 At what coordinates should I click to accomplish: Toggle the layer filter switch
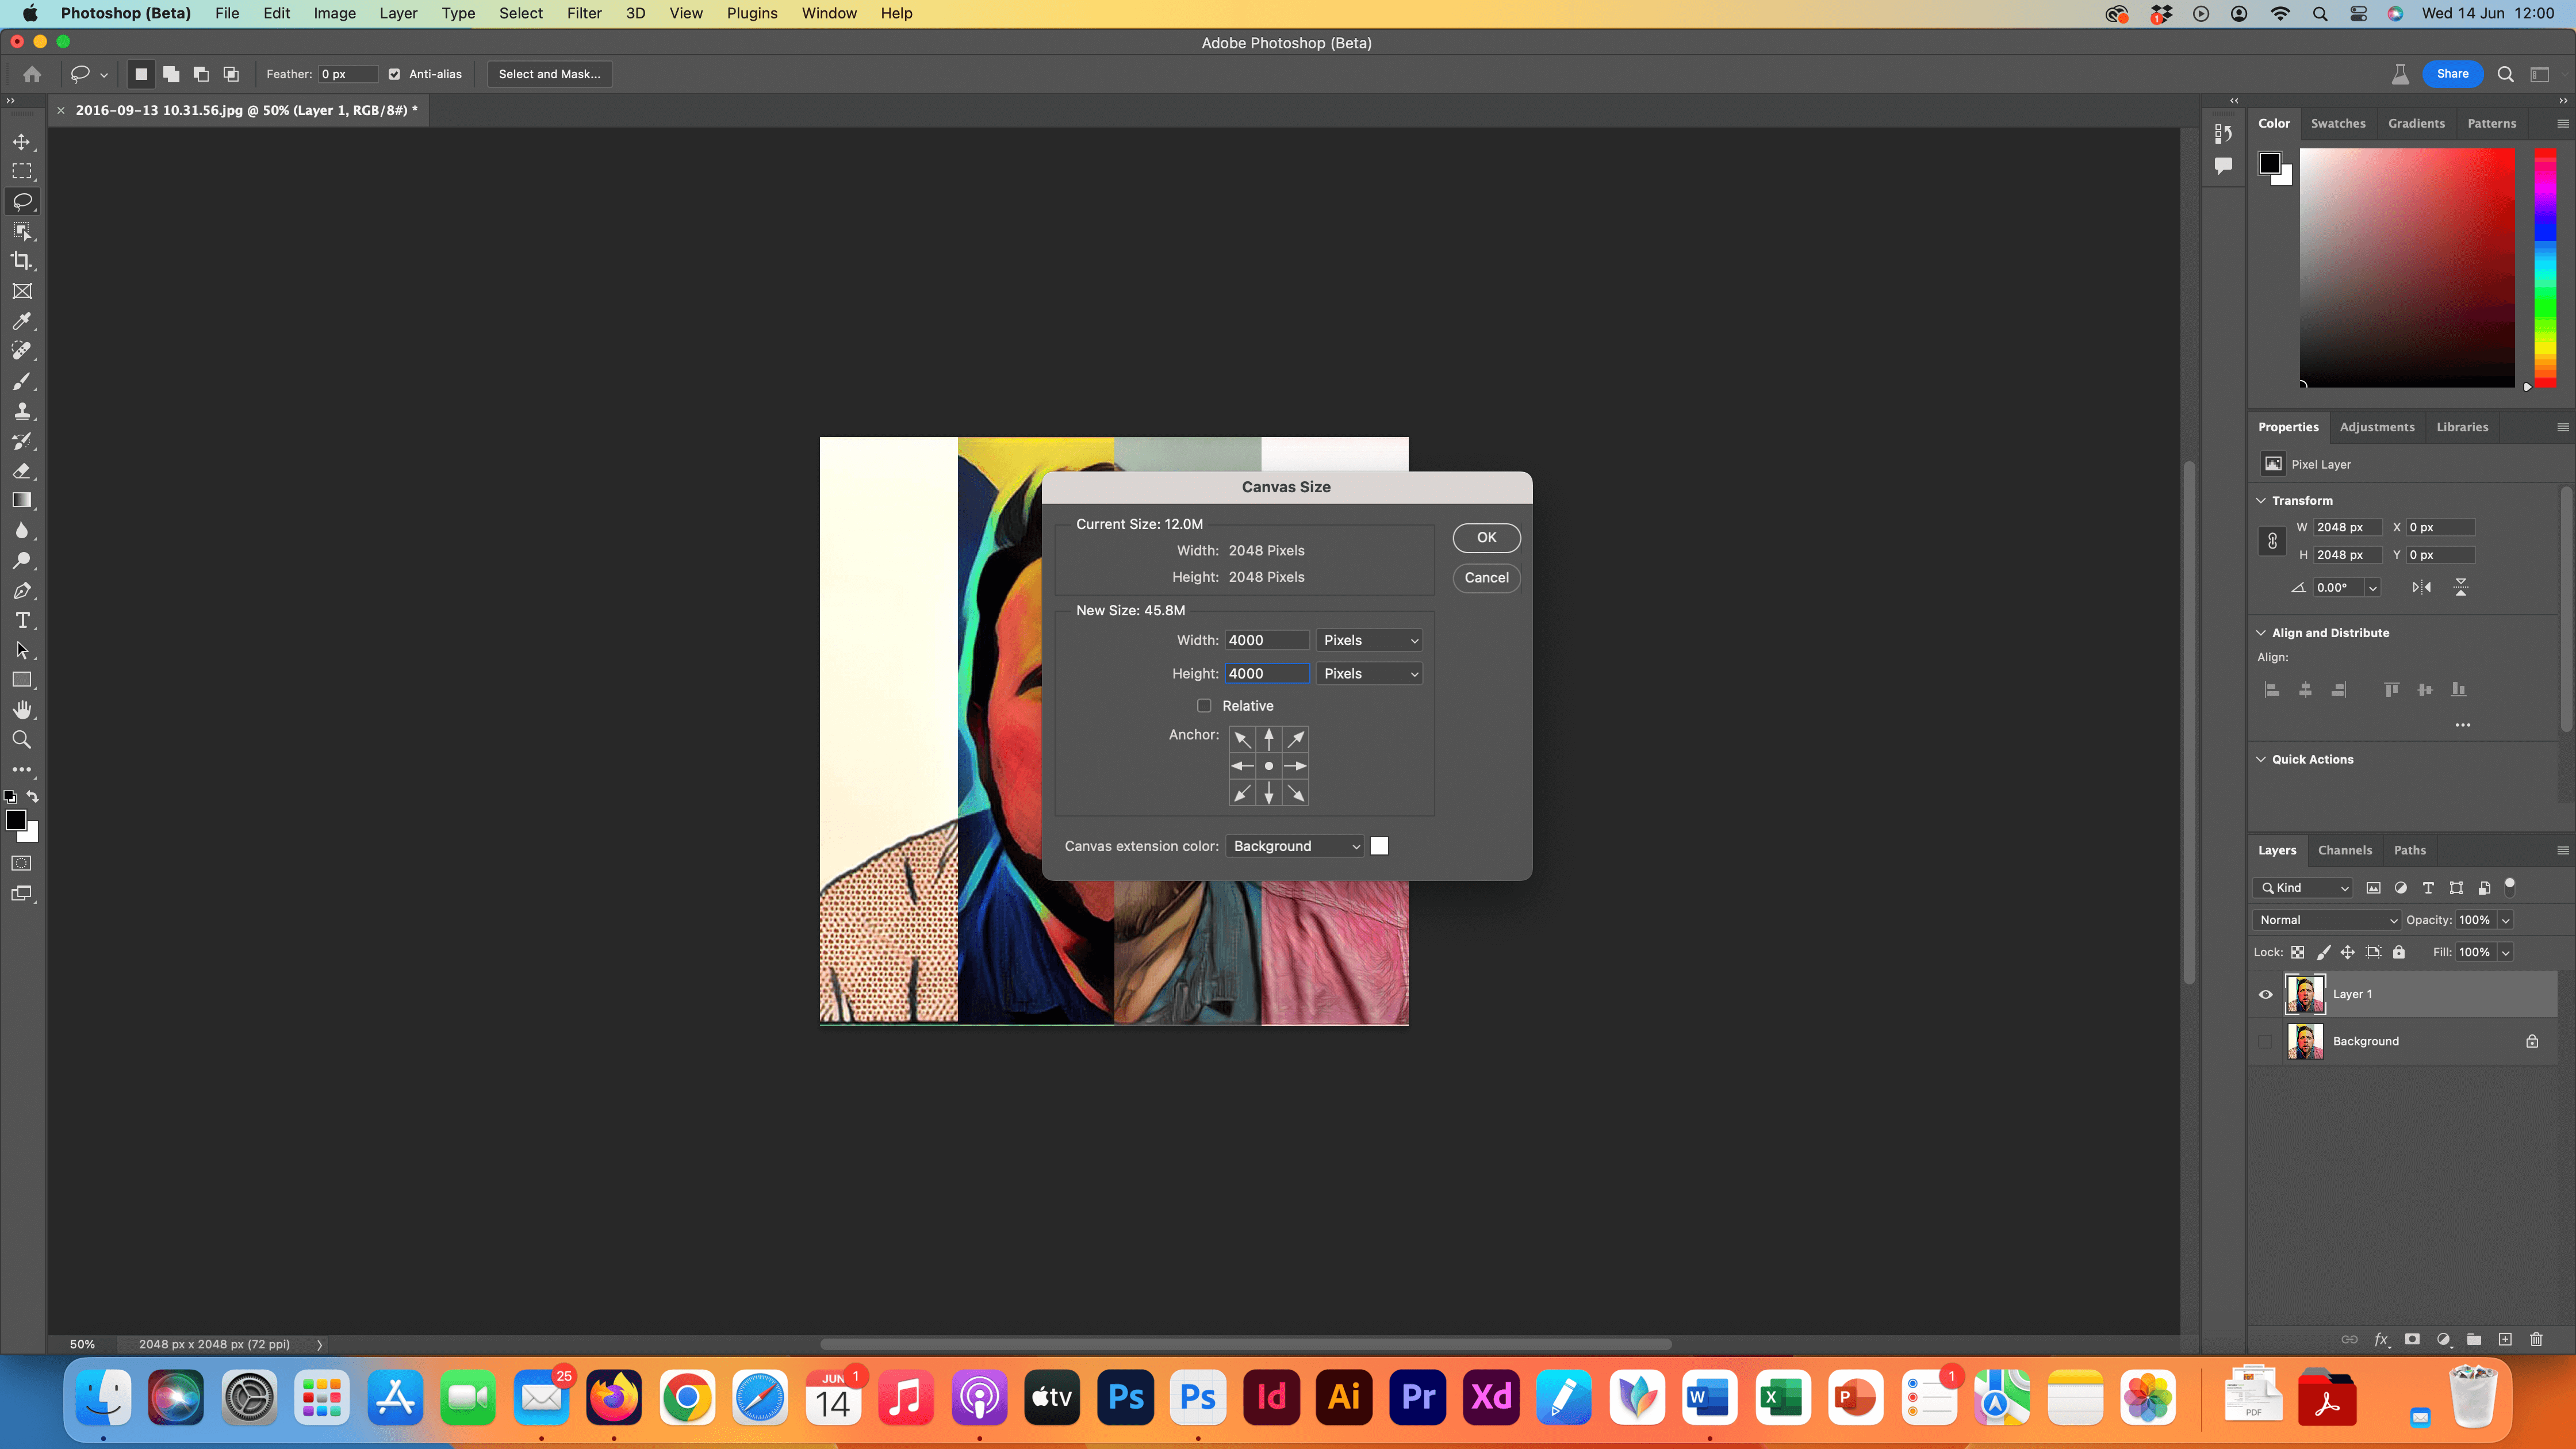pos(2509,886)
